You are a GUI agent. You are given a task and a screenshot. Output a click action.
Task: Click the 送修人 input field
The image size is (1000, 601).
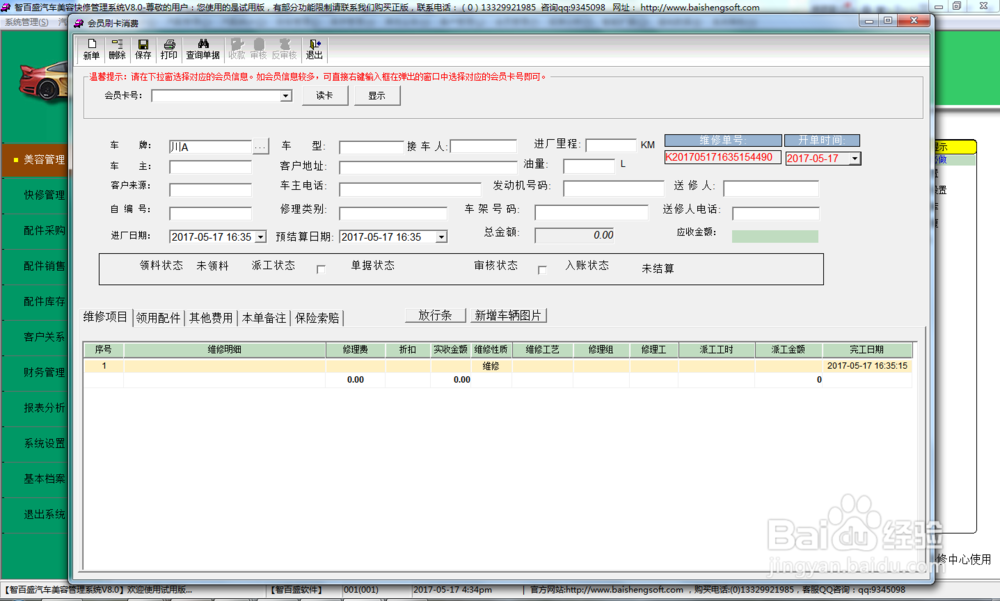[771, 189]
